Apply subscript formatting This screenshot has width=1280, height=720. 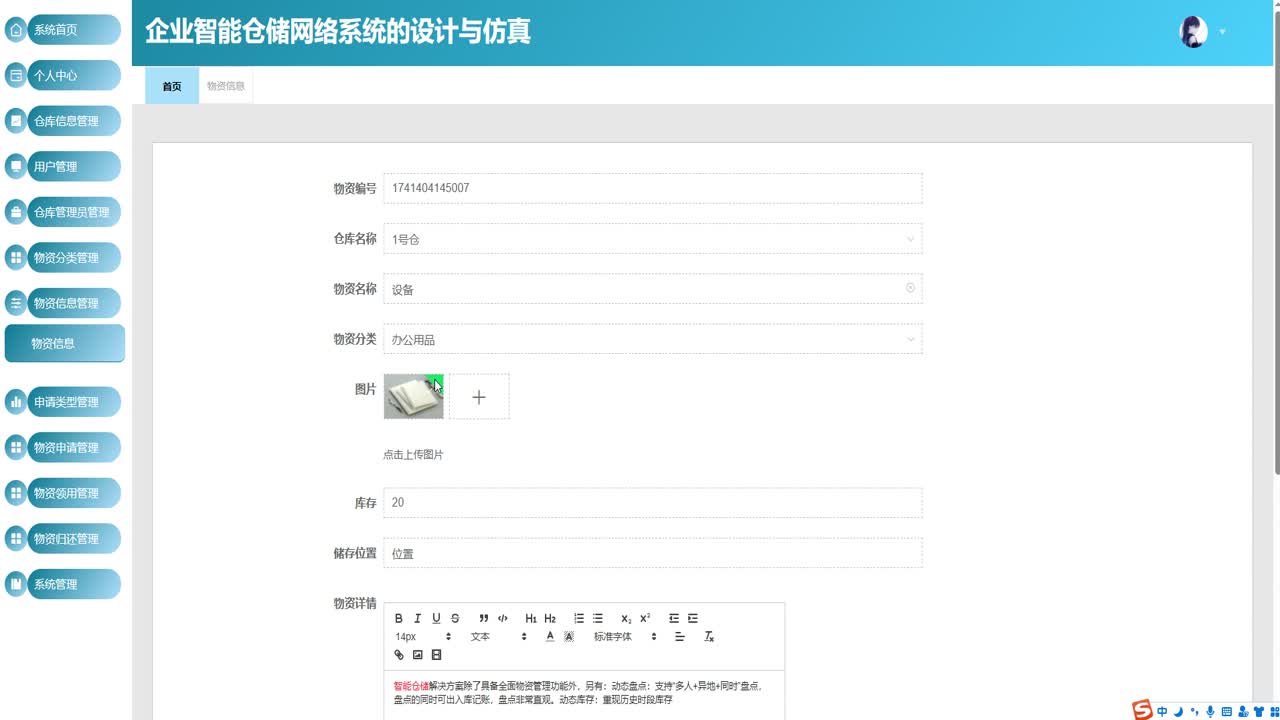pyautogui.click(x=626, y=618)
